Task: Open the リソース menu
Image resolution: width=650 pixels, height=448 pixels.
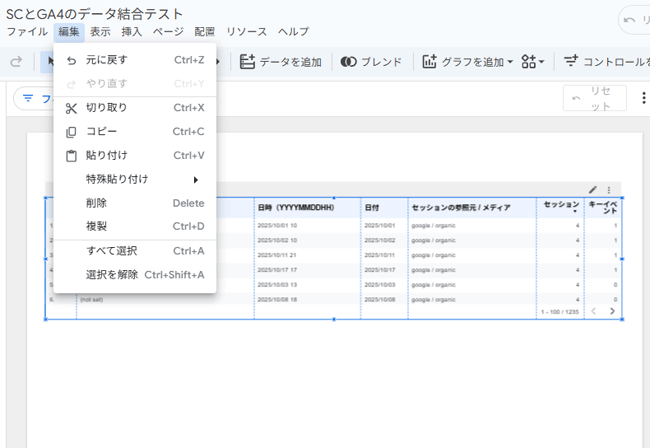Action: [x=247, y=31]
